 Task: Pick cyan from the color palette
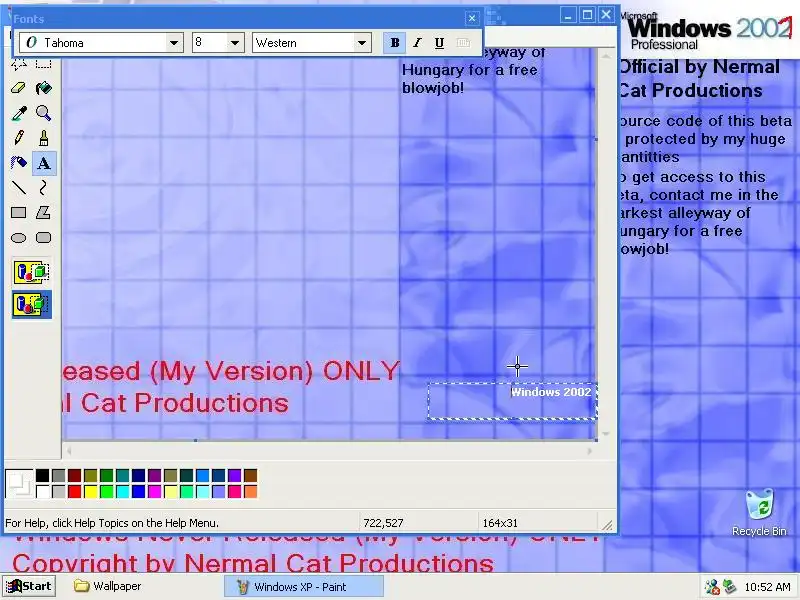122,492
